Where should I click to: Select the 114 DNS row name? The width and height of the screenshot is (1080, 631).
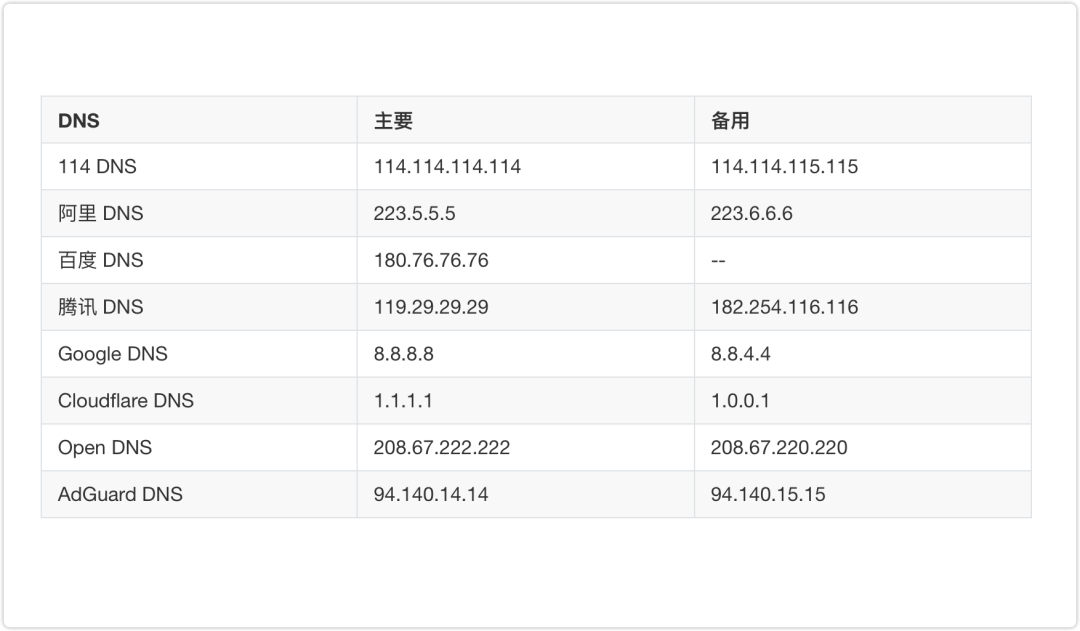pyautogui.click(x=97, y=167)
